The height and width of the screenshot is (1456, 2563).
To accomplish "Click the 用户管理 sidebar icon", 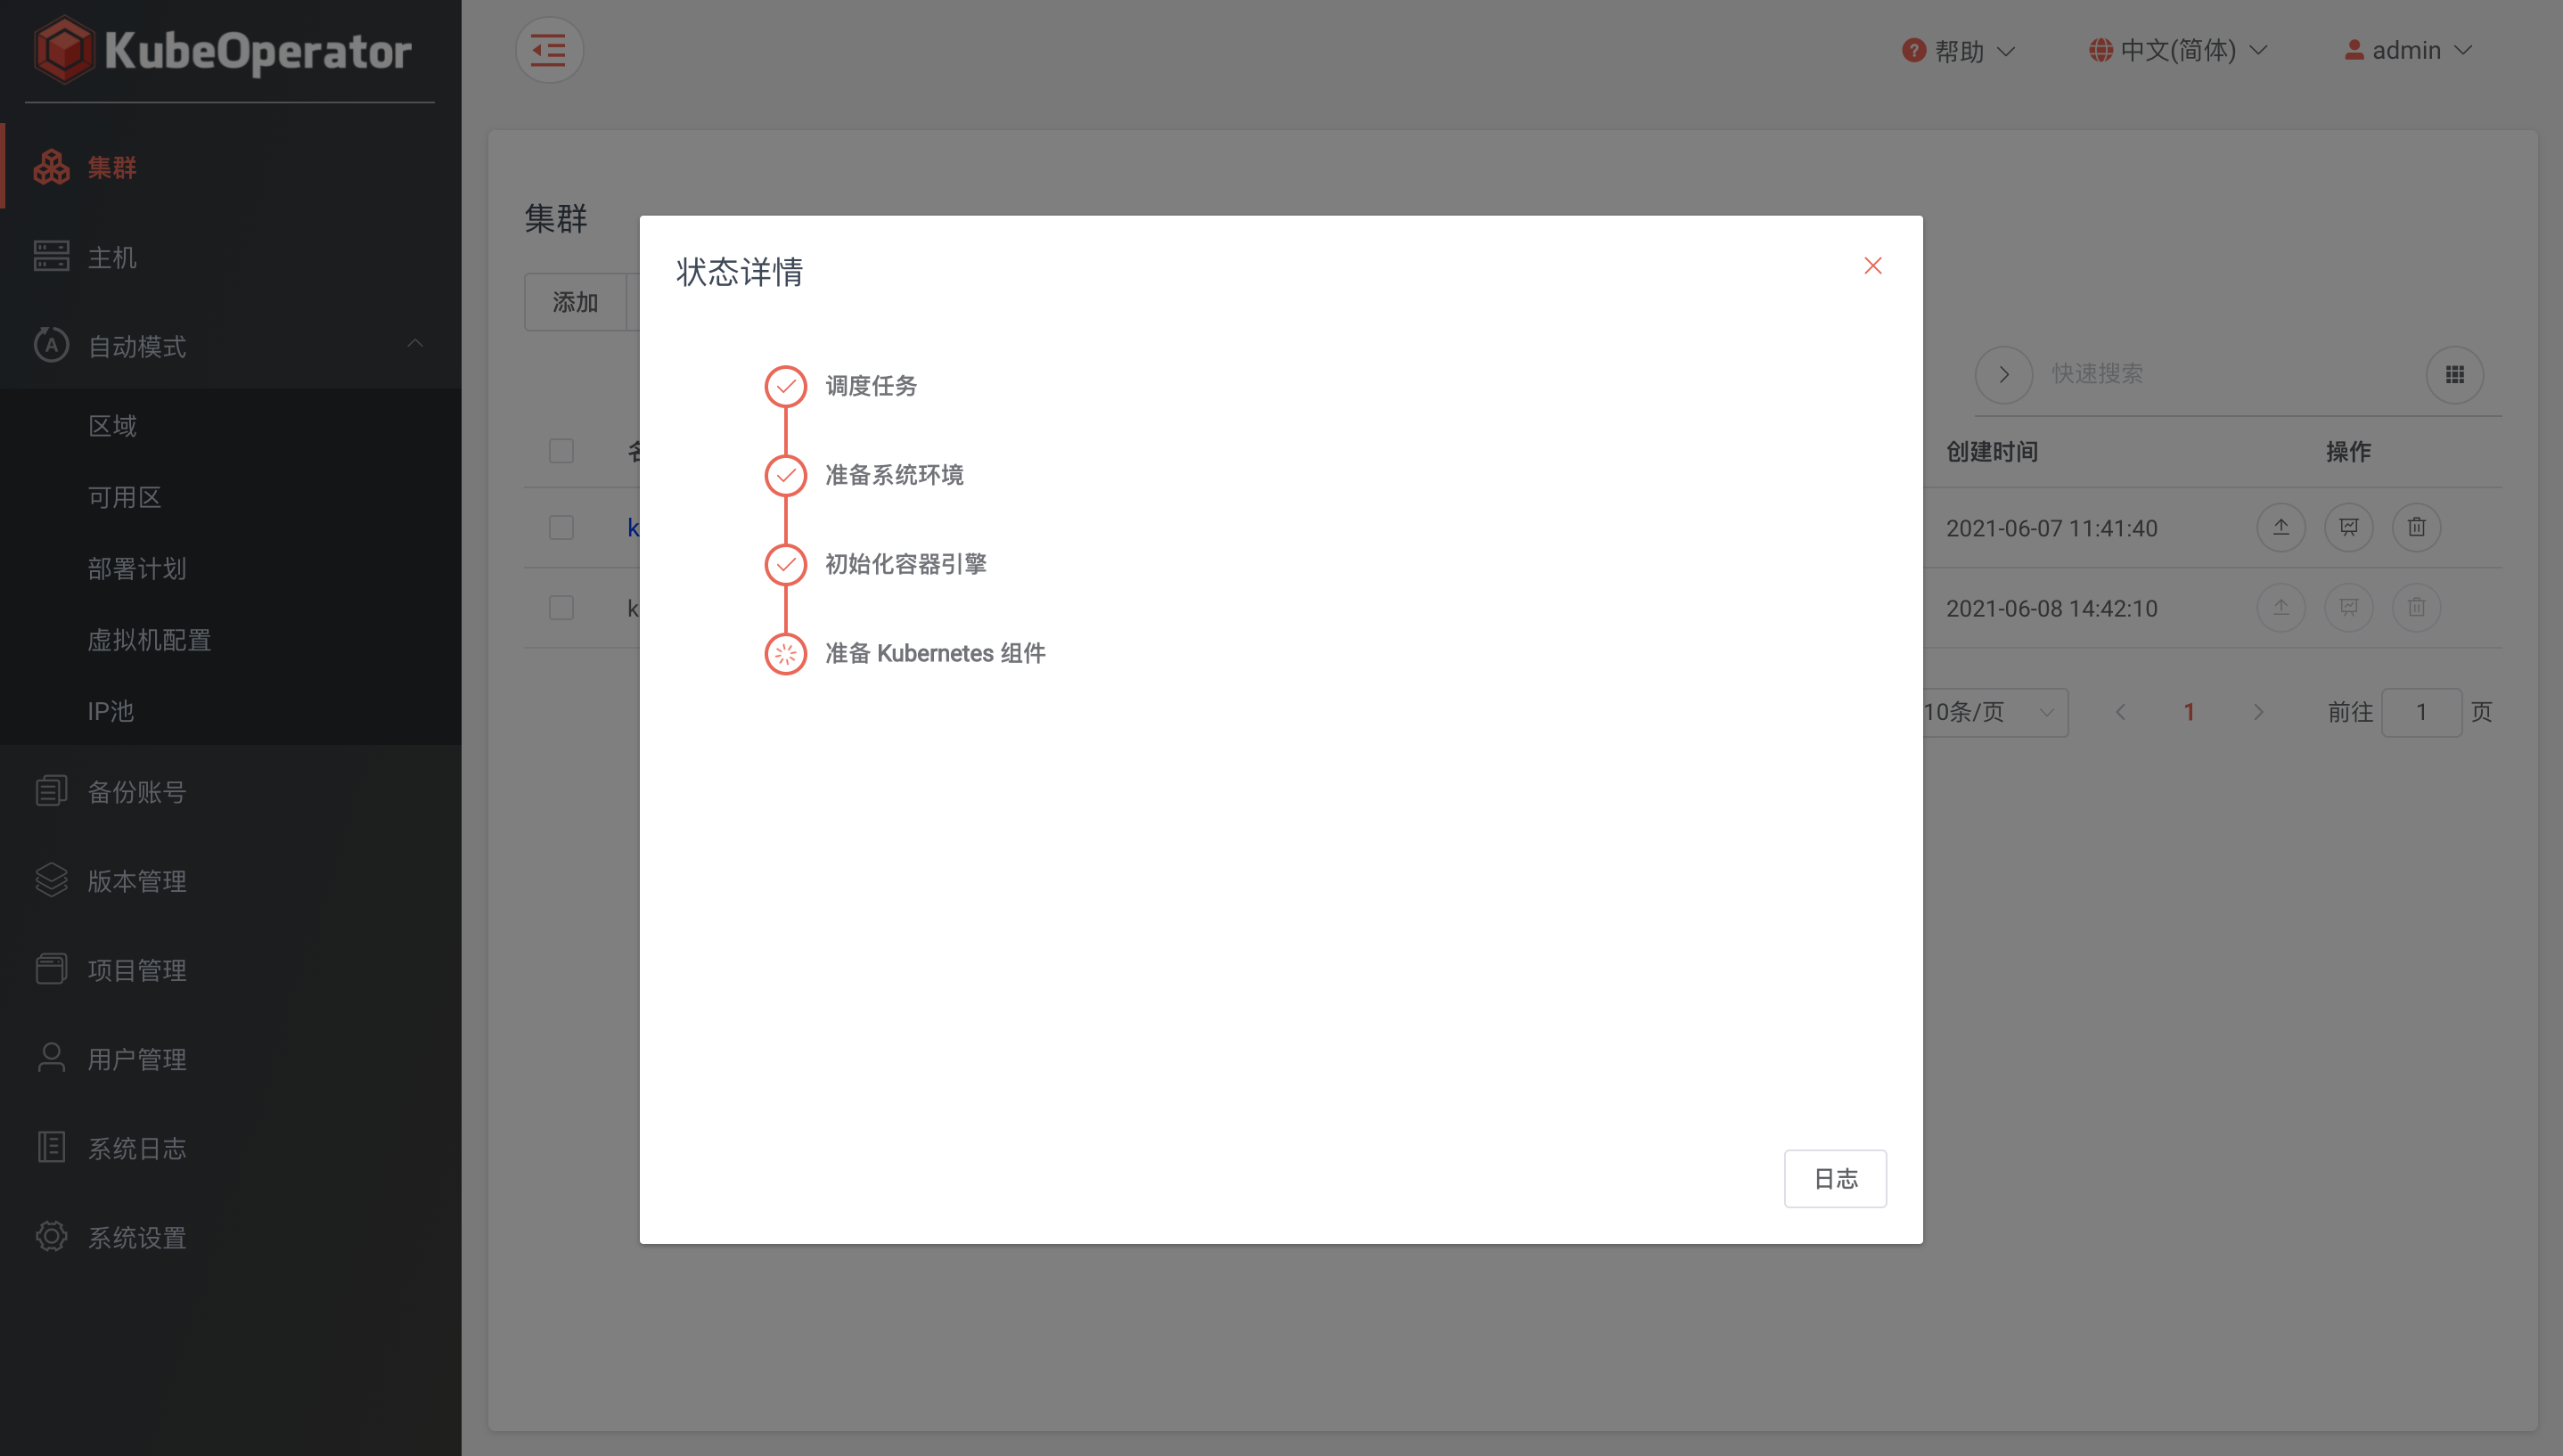I will 51,1056.
